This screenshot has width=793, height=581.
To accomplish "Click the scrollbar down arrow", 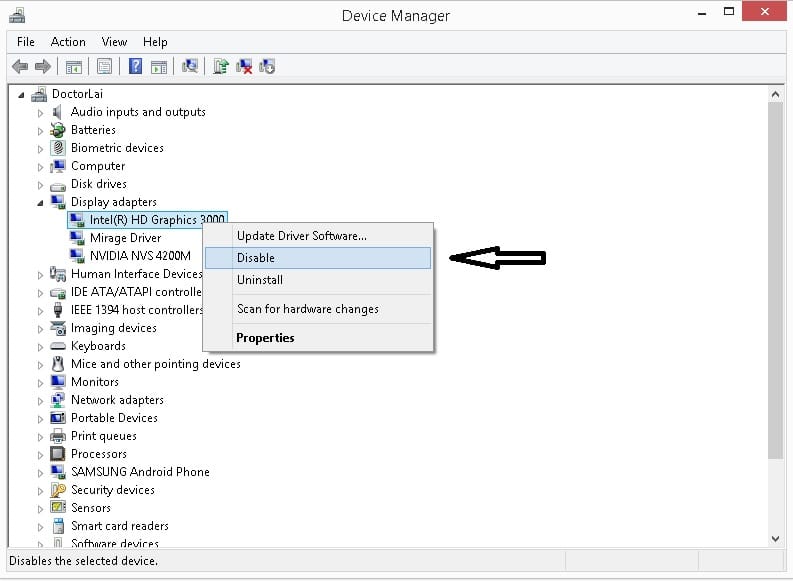I will pos(775,539).
